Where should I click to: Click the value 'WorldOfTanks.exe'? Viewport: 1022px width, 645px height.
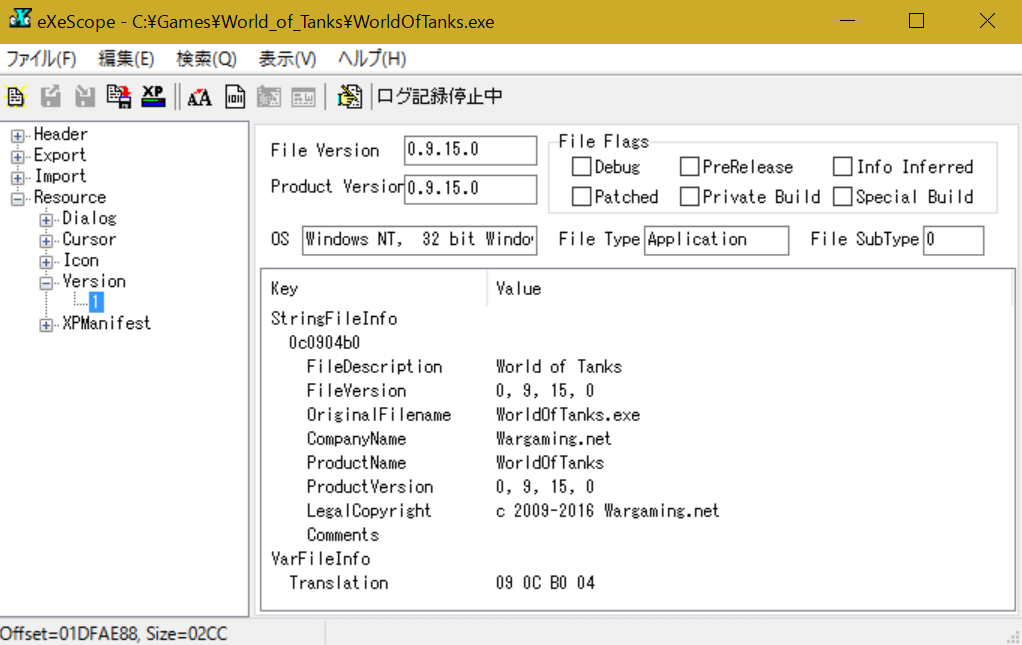(x=568, y=415)
